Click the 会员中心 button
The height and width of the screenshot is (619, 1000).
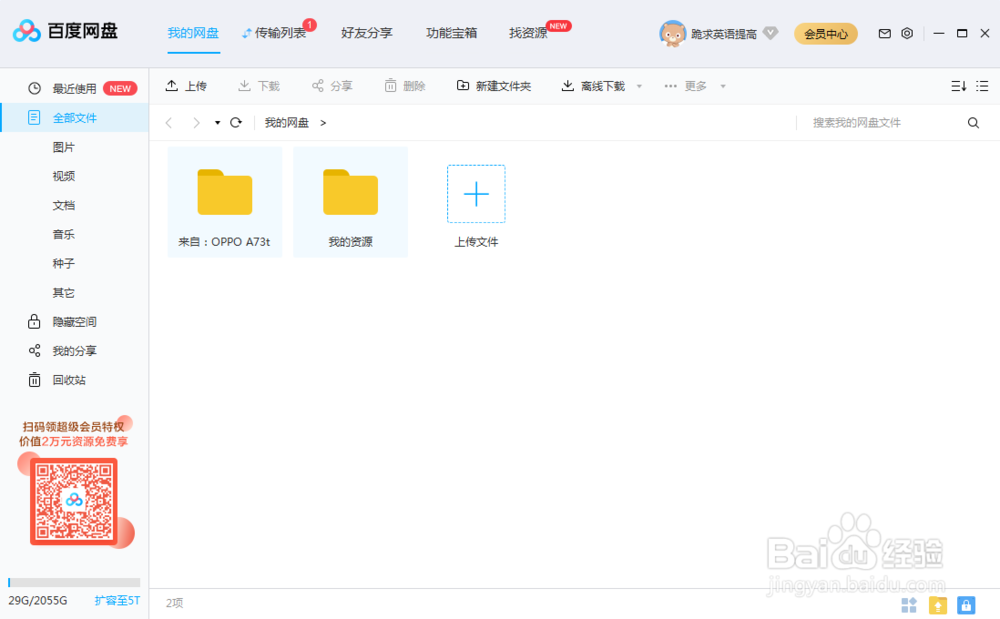(x=826, y=34)
